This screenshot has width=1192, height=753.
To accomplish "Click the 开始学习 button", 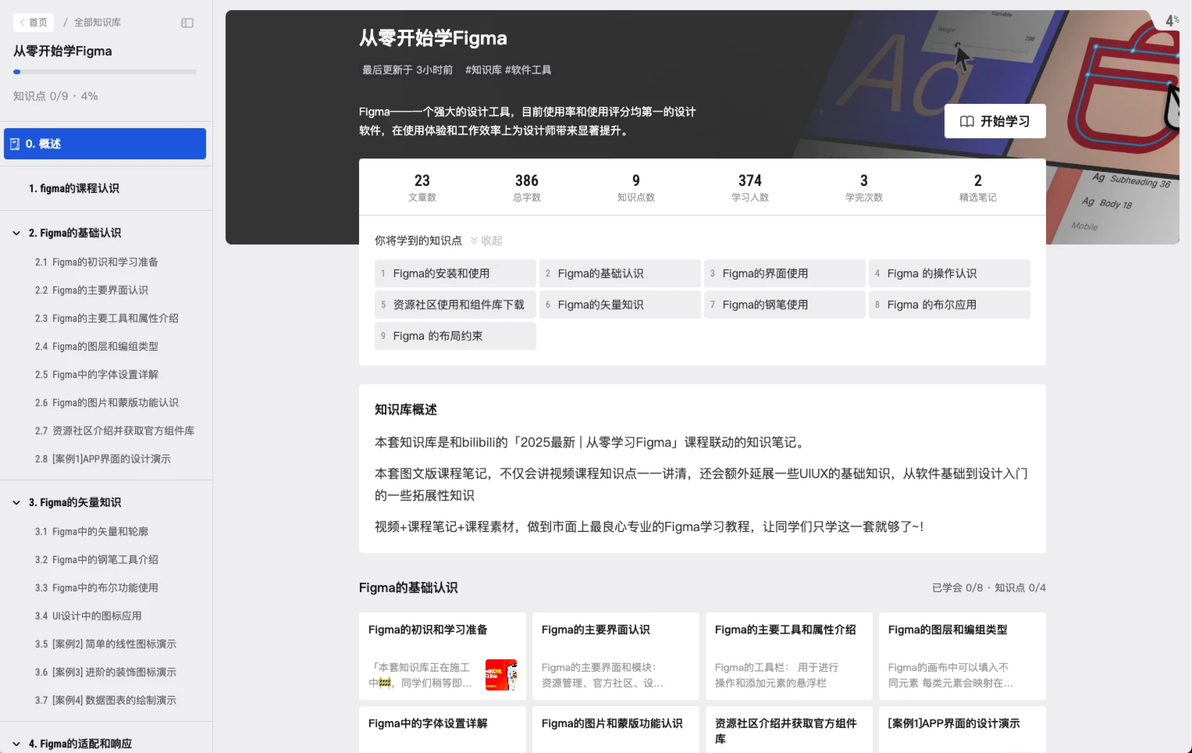I will point(994,122).
